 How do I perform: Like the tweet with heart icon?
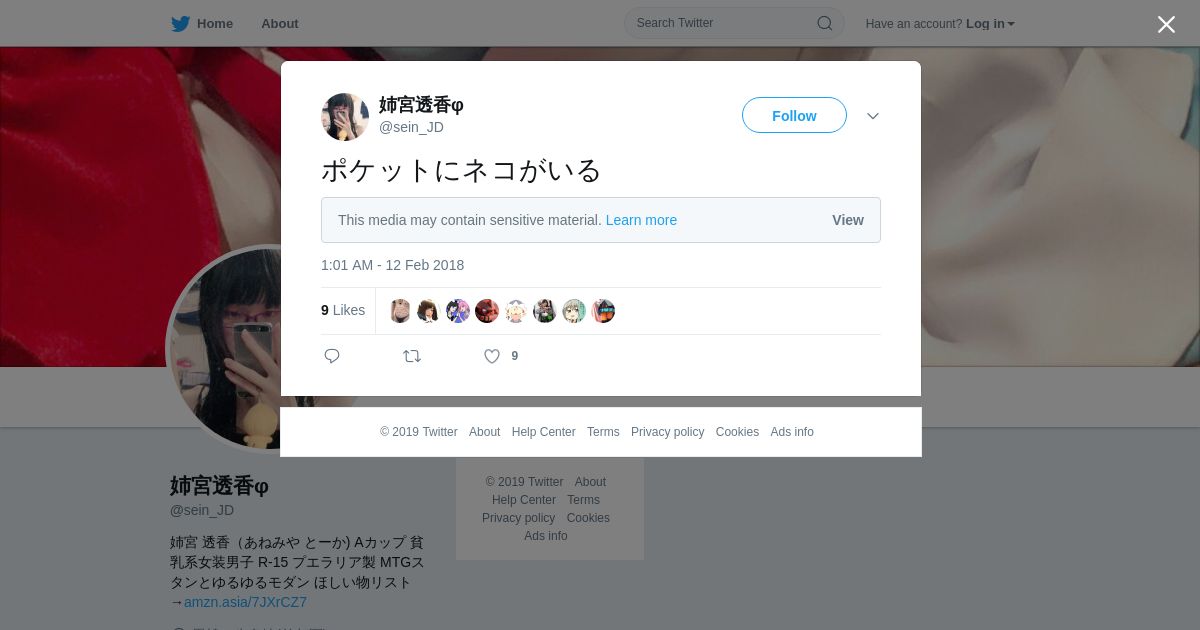pyautogui.click(x=492, y=356)
